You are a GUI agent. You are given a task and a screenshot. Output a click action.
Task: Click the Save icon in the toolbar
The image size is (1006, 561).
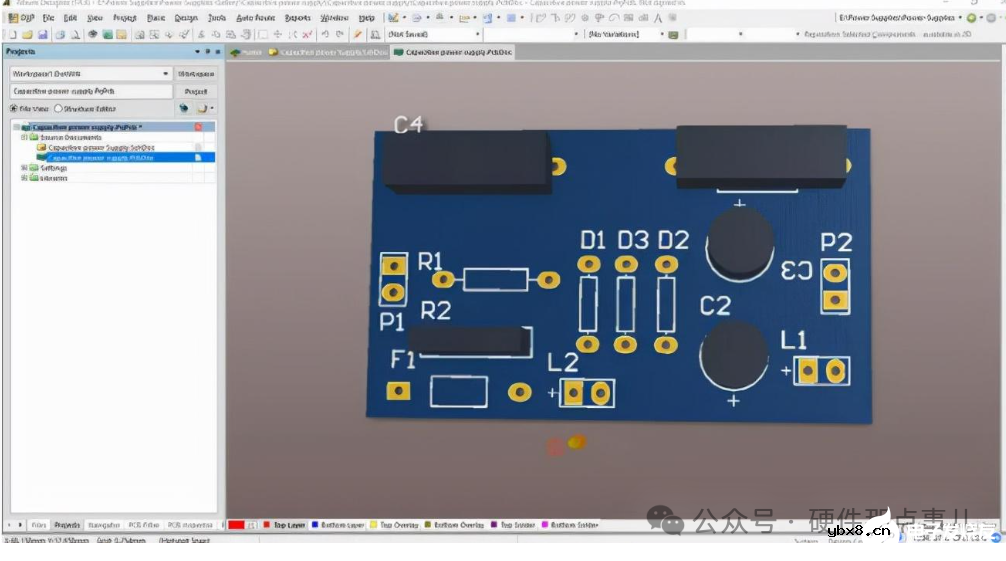[42, 35]
